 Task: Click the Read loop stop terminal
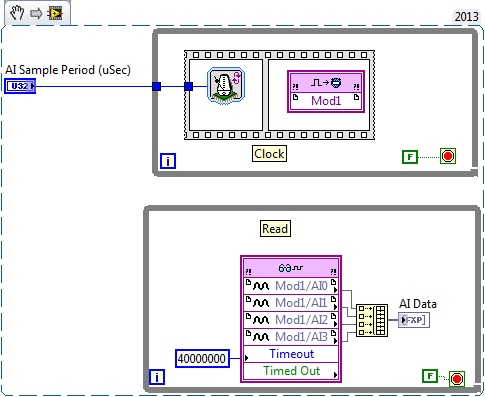pos(457,379)
